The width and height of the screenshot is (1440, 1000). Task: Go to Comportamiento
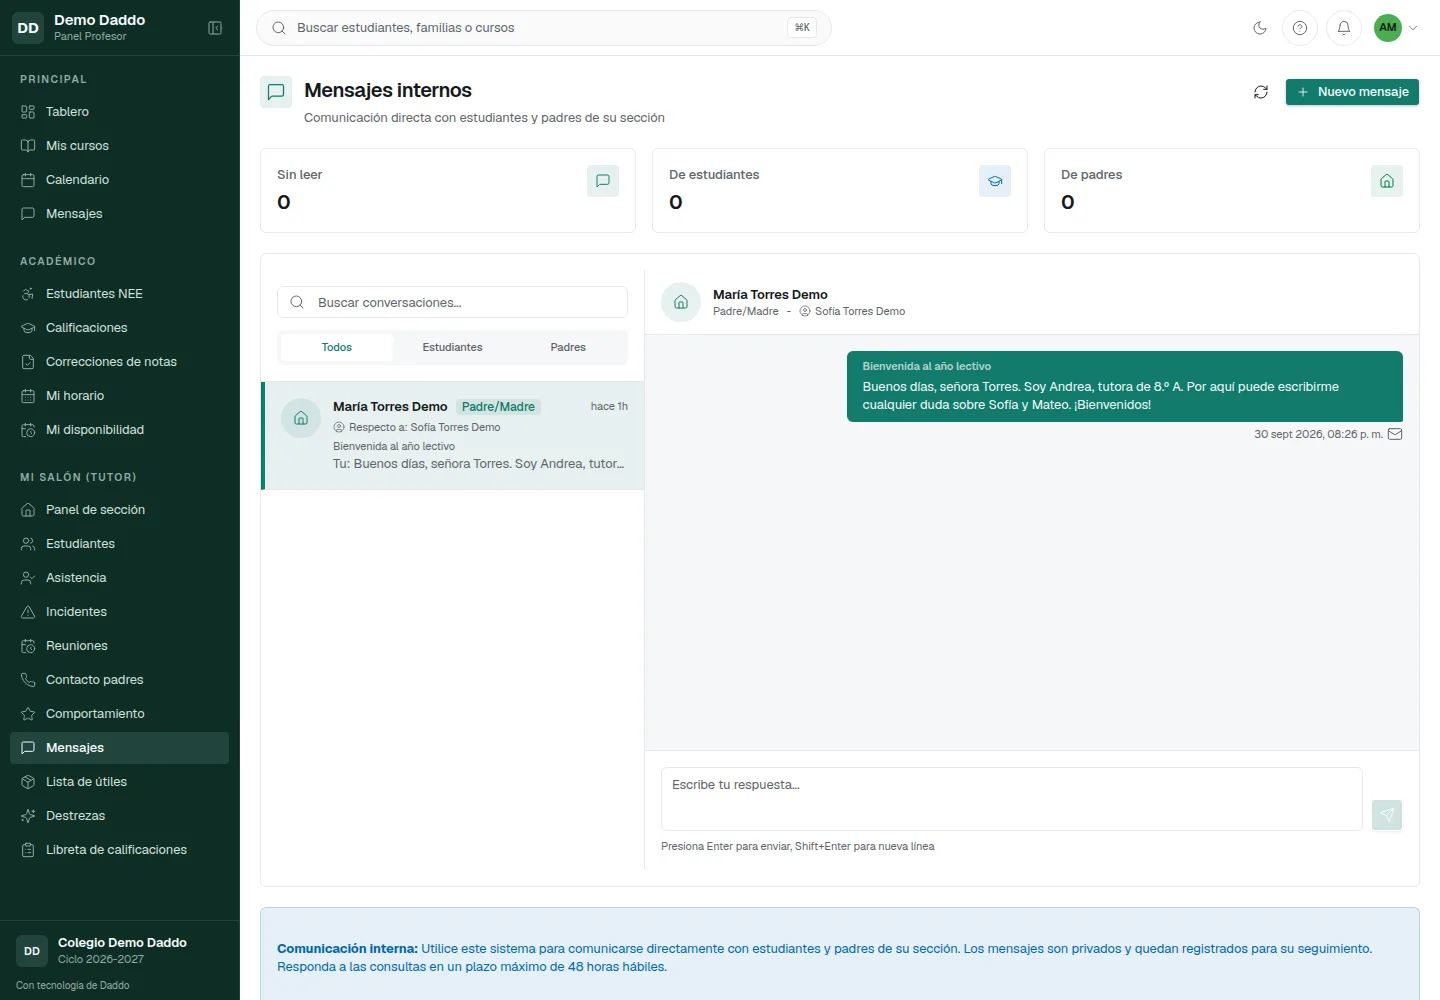point(120,714)
